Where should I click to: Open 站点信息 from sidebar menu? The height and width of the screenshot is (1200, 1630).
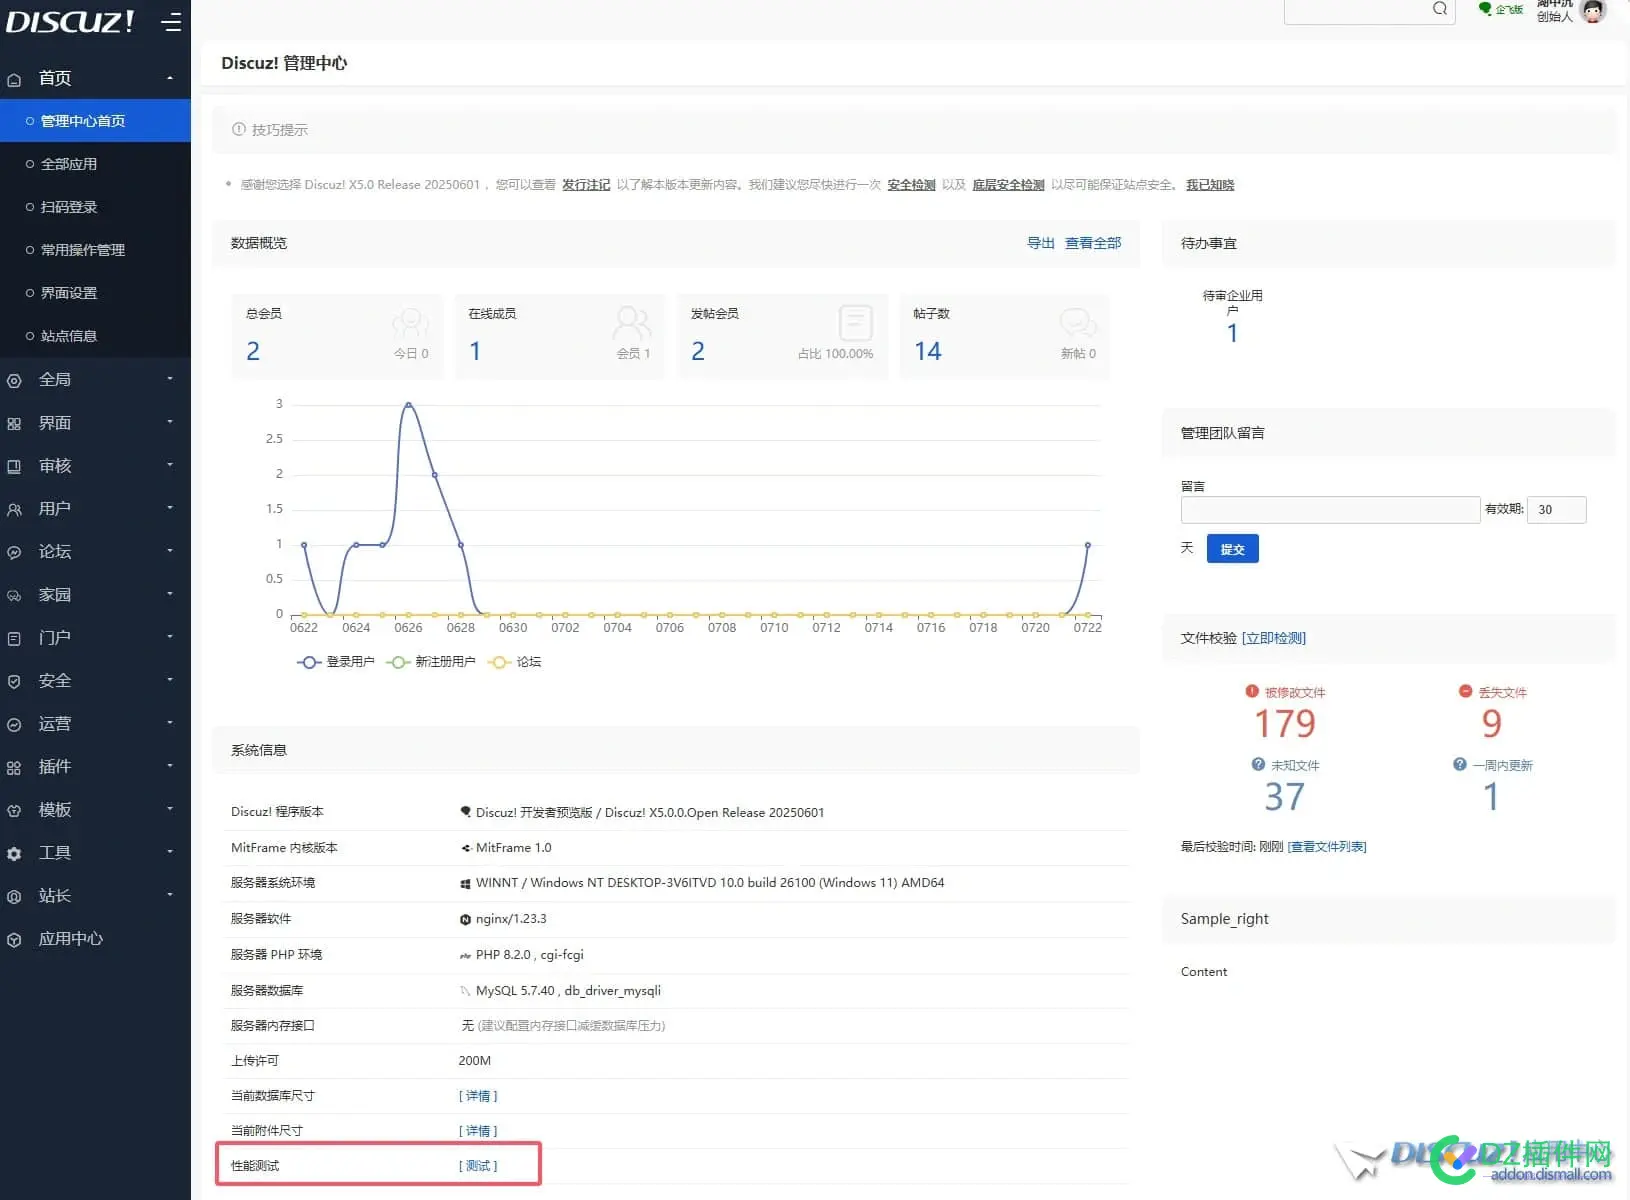coord(68,335)
